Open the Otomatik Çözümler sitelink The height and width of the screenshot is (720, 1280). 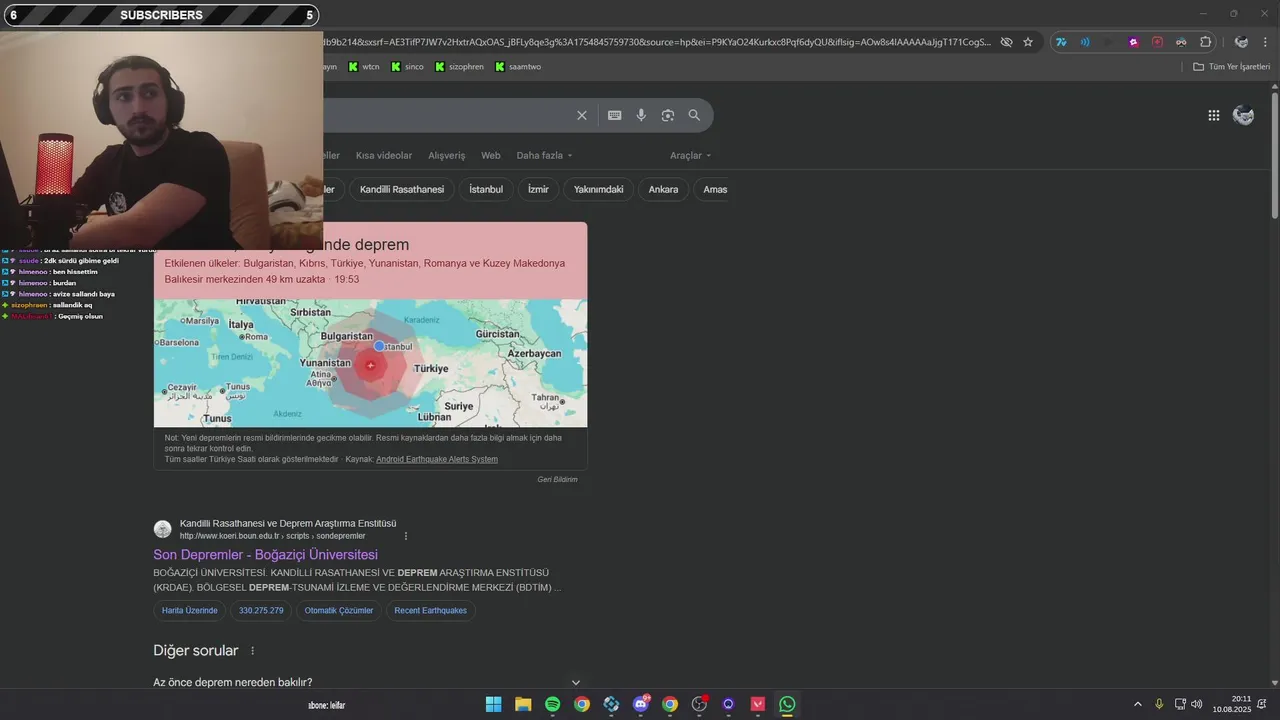(x=339, y=610)
